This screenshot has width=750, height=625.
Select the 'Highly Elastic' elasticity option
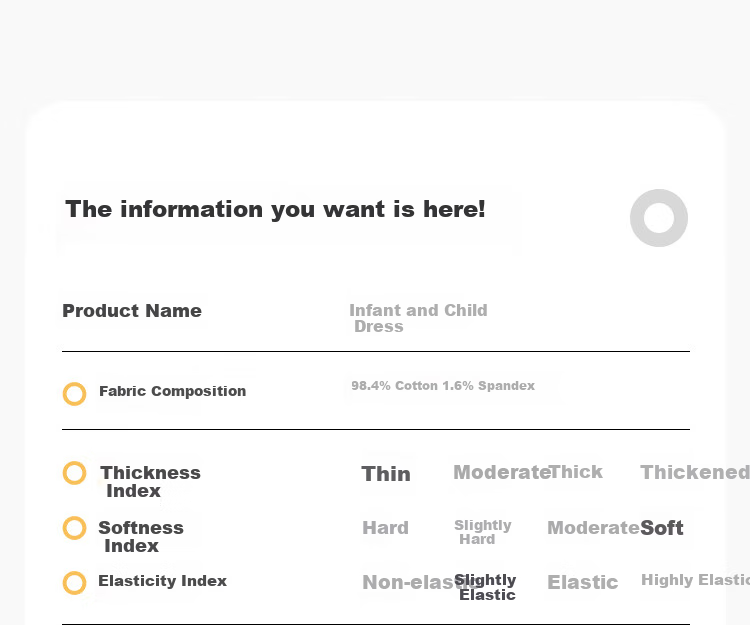tap(695, 580)
